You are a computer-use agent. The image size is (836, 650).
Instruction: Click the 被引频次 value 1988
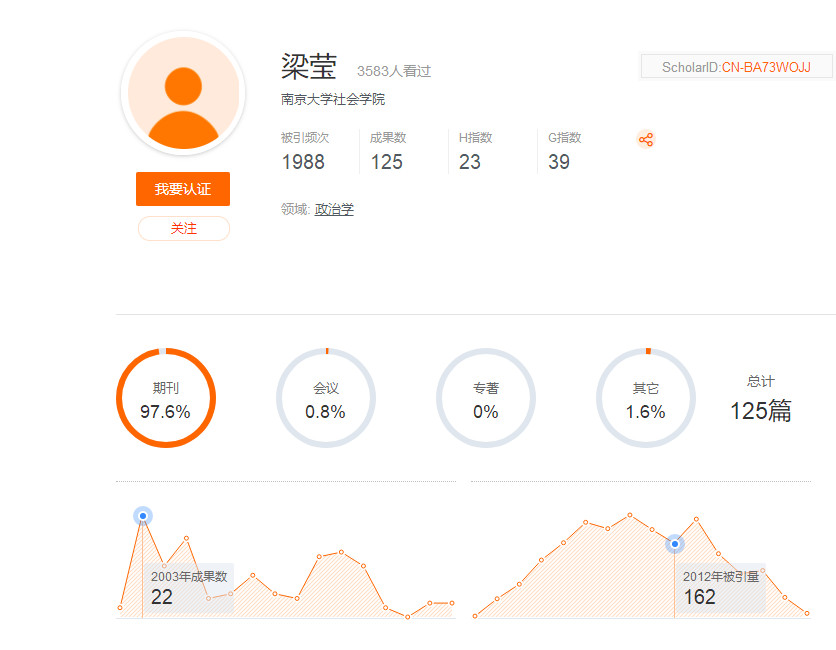tap(303, 162)
